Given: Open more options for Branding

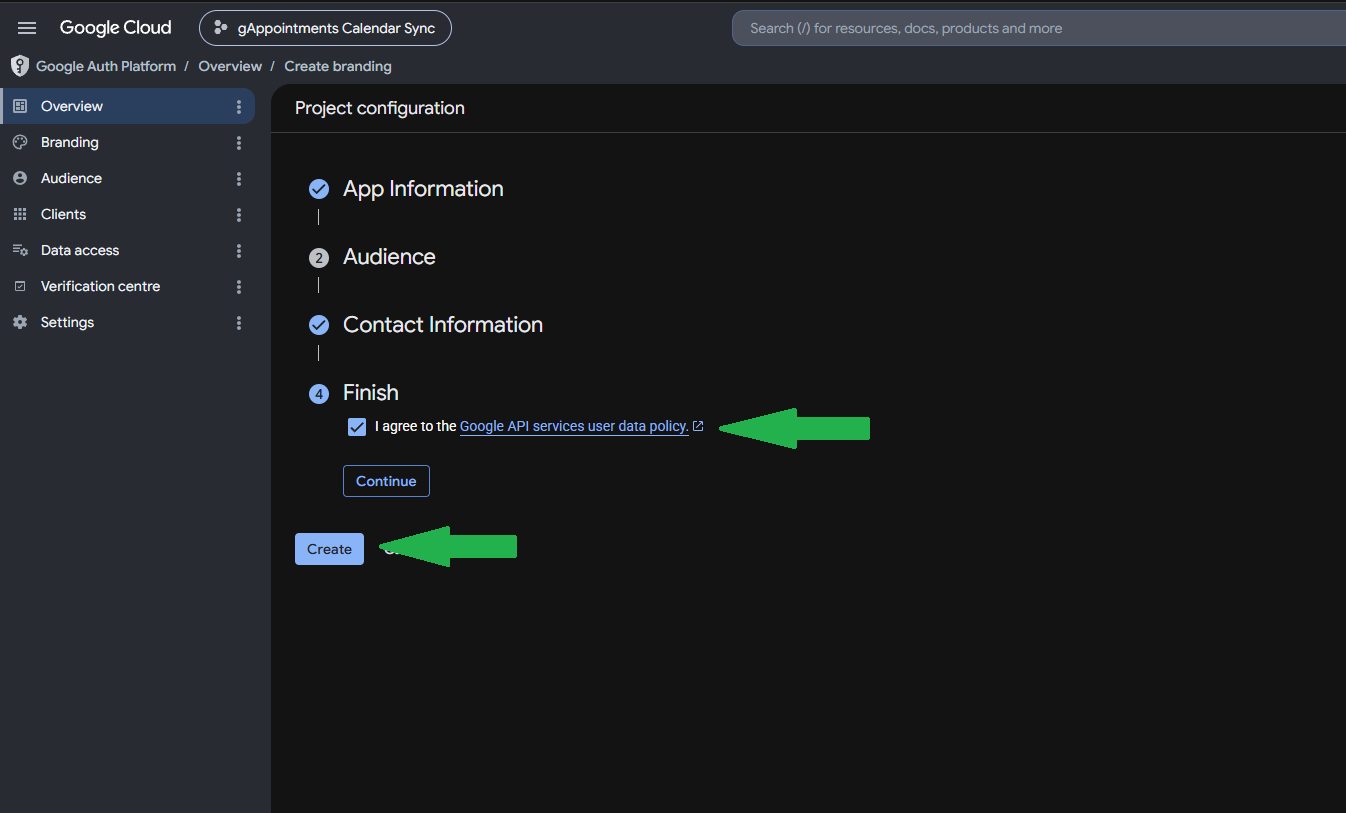Looking at the screenshot, I should [x=239, y=143].
